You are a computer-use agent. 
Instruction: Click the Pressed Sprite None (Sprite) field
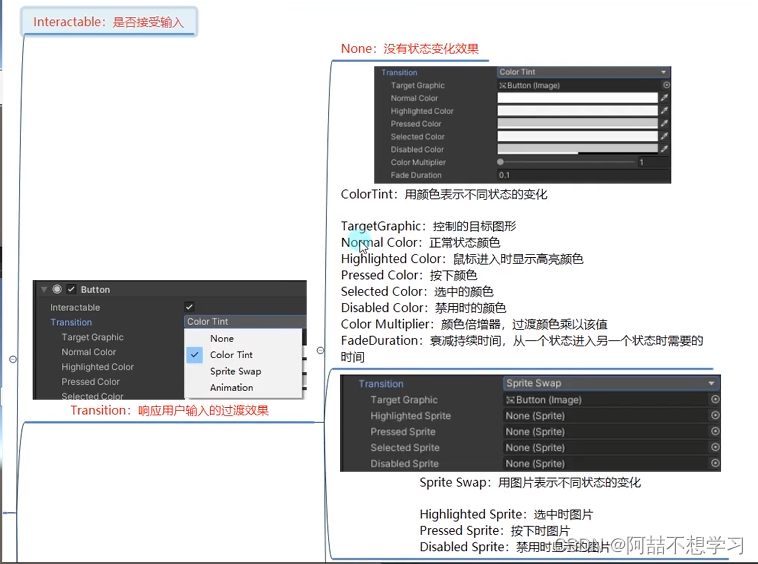click(606, 432)
